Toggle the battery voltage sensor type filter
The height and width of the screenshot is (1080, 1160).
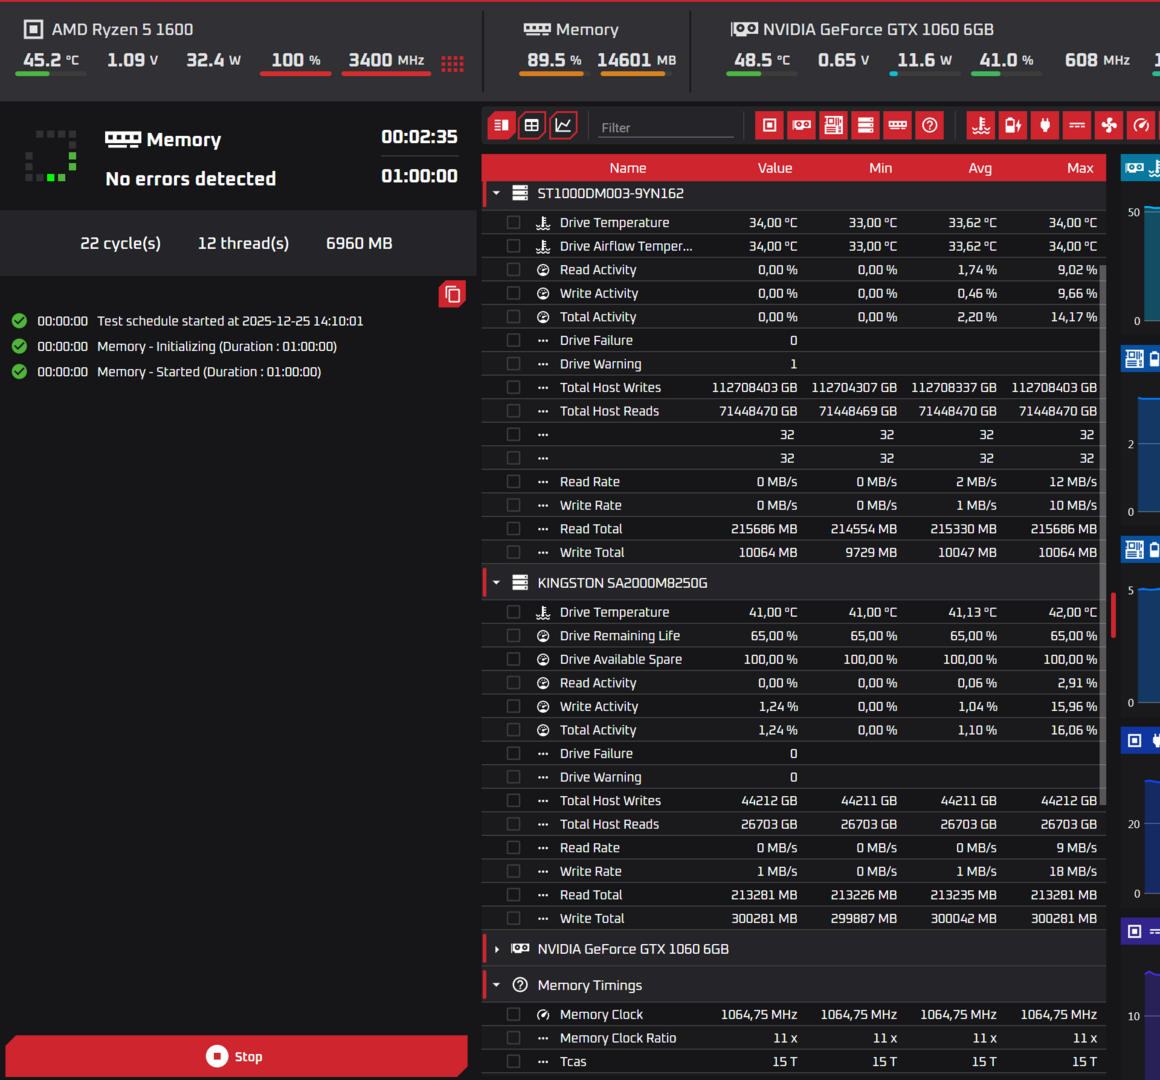[1013, 125]
